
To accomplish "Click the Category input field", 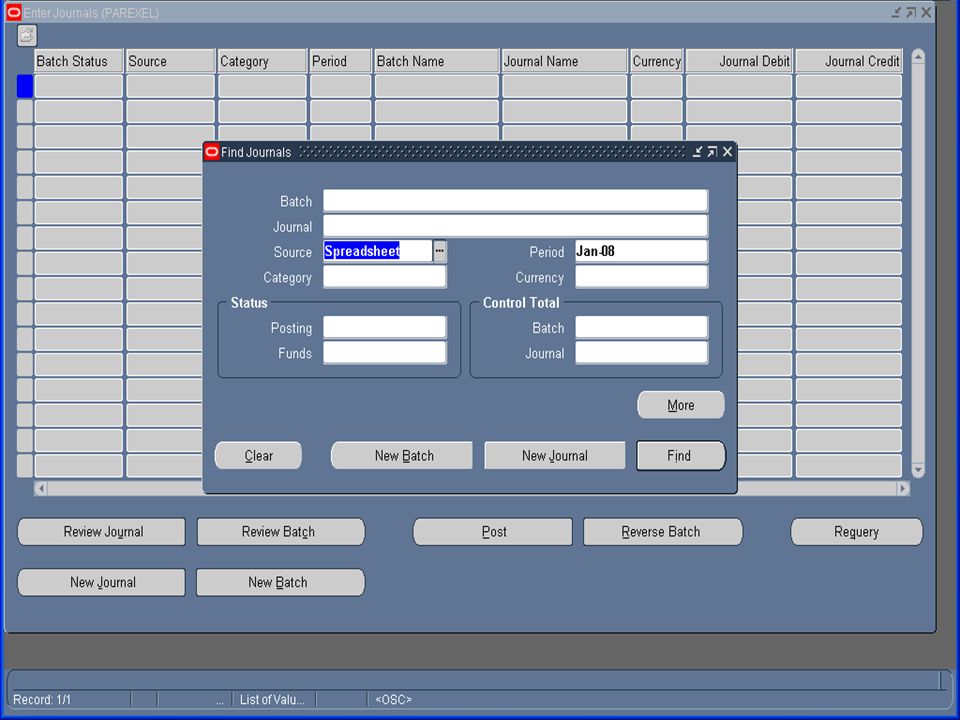I will 384,277.
